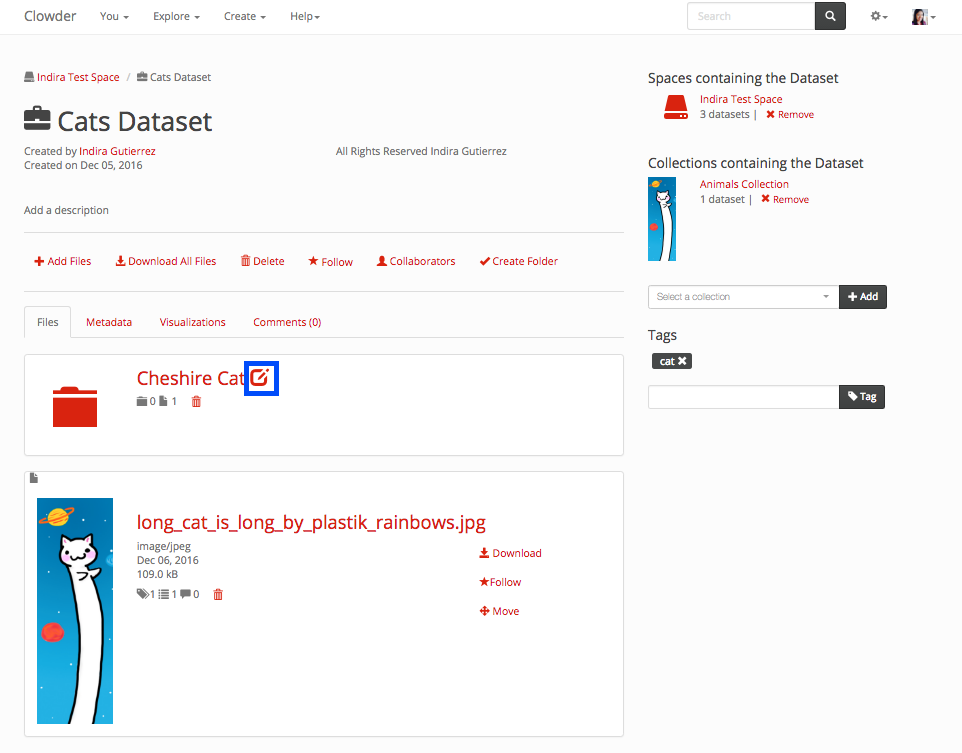The image size is (962, 753).
Task: Open the long cat image thumbnail
Action: click(x=75, y=610)
